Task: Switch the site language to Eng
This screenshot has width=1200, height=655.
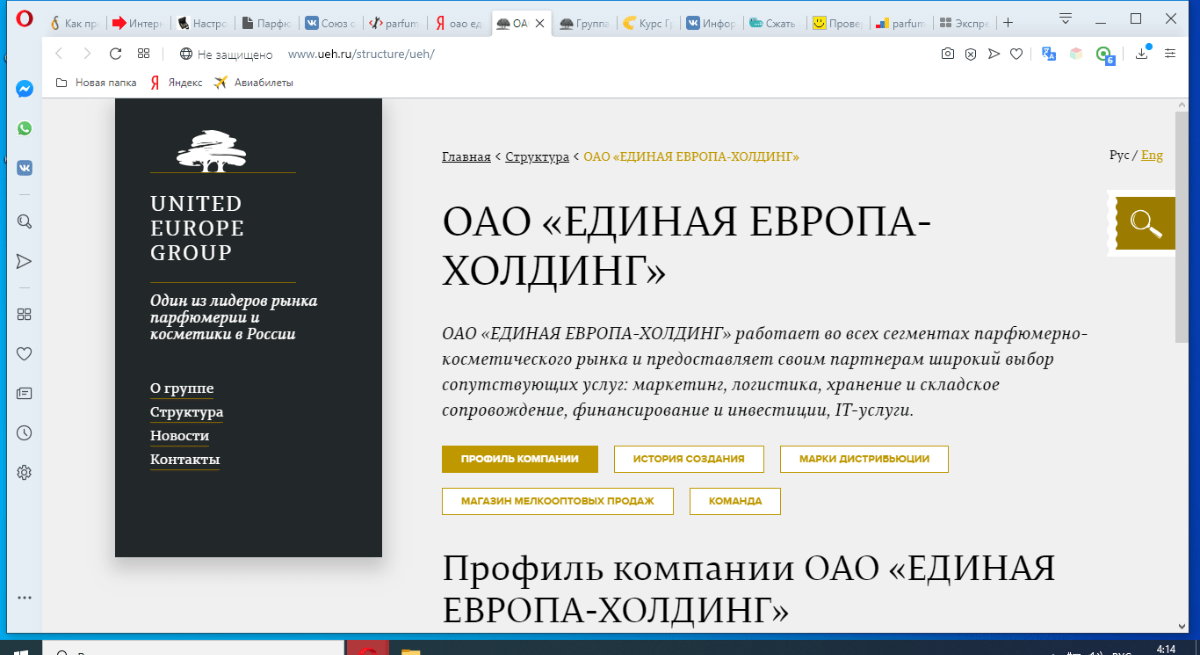Action: tap(1152, 155)
